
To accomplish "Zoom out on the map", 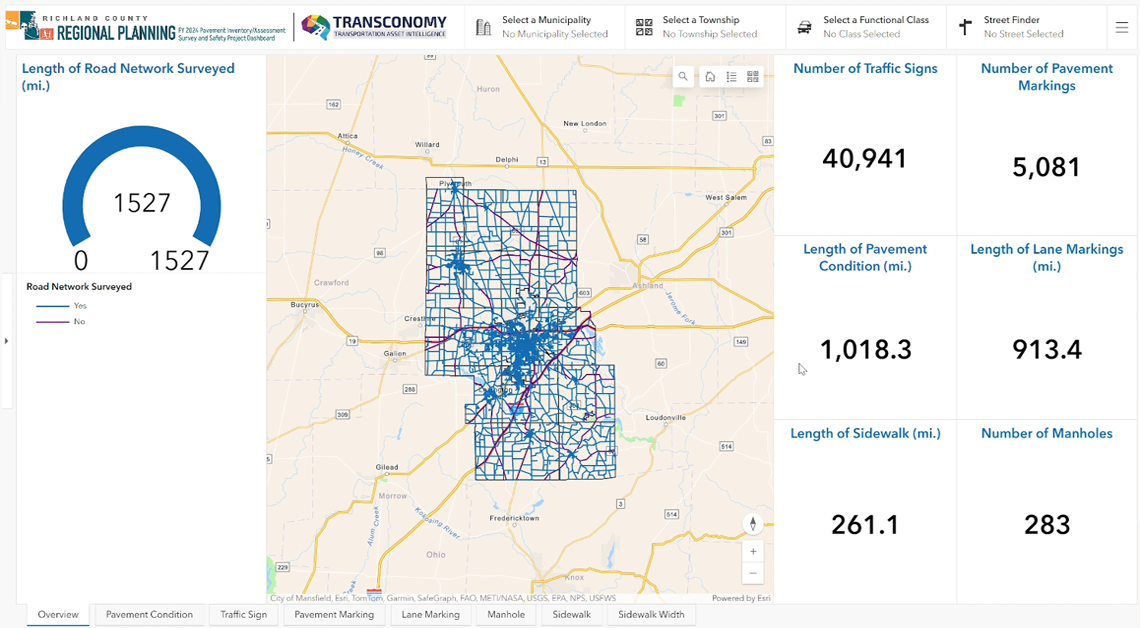I will pyautogui.click(x=753, y=573).
